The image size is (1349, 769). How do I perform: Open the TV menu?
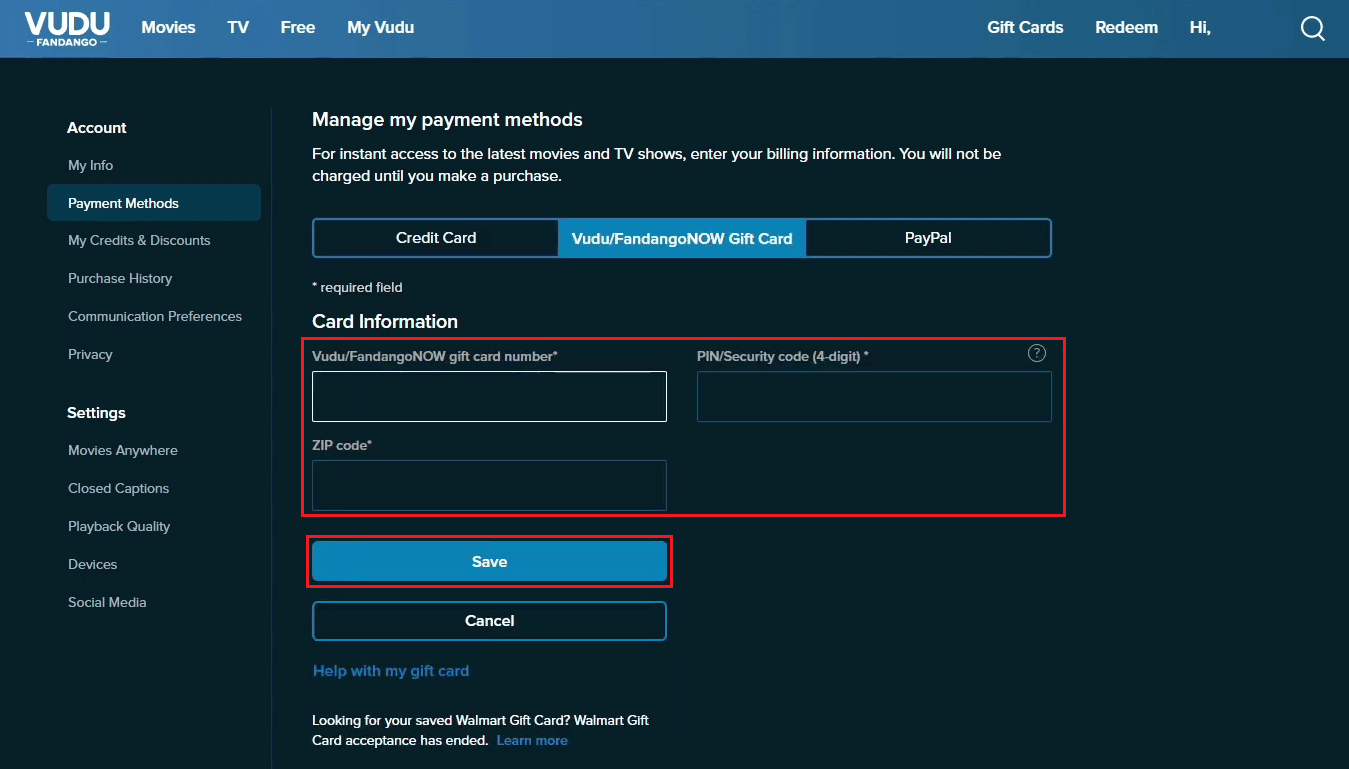click(238, 28)
